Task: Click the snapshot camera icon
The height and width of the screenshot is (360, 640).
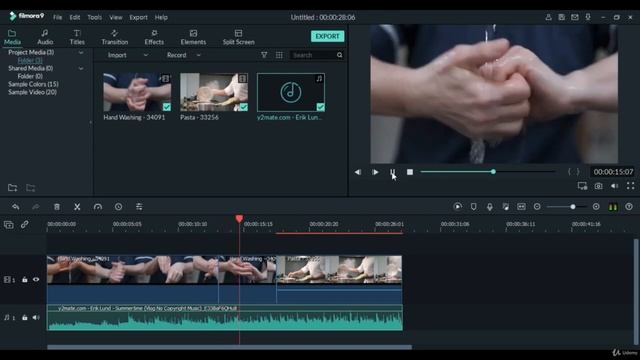Action: pos(598,186)
